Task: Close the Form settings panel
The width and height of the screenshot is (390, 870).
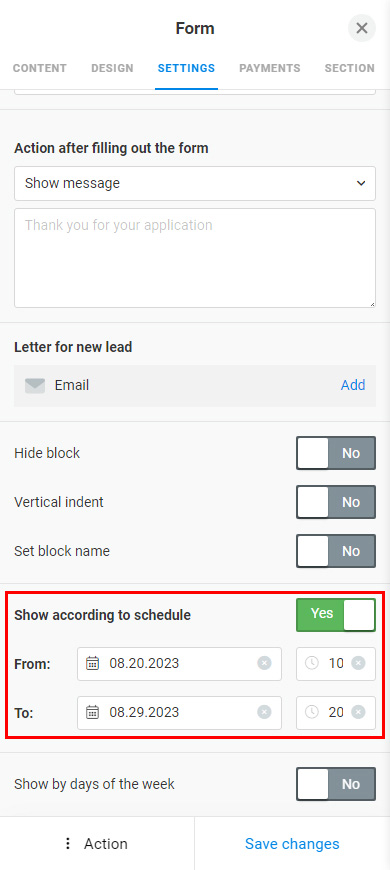Action: pyautogui.click(x=362, y=28)
